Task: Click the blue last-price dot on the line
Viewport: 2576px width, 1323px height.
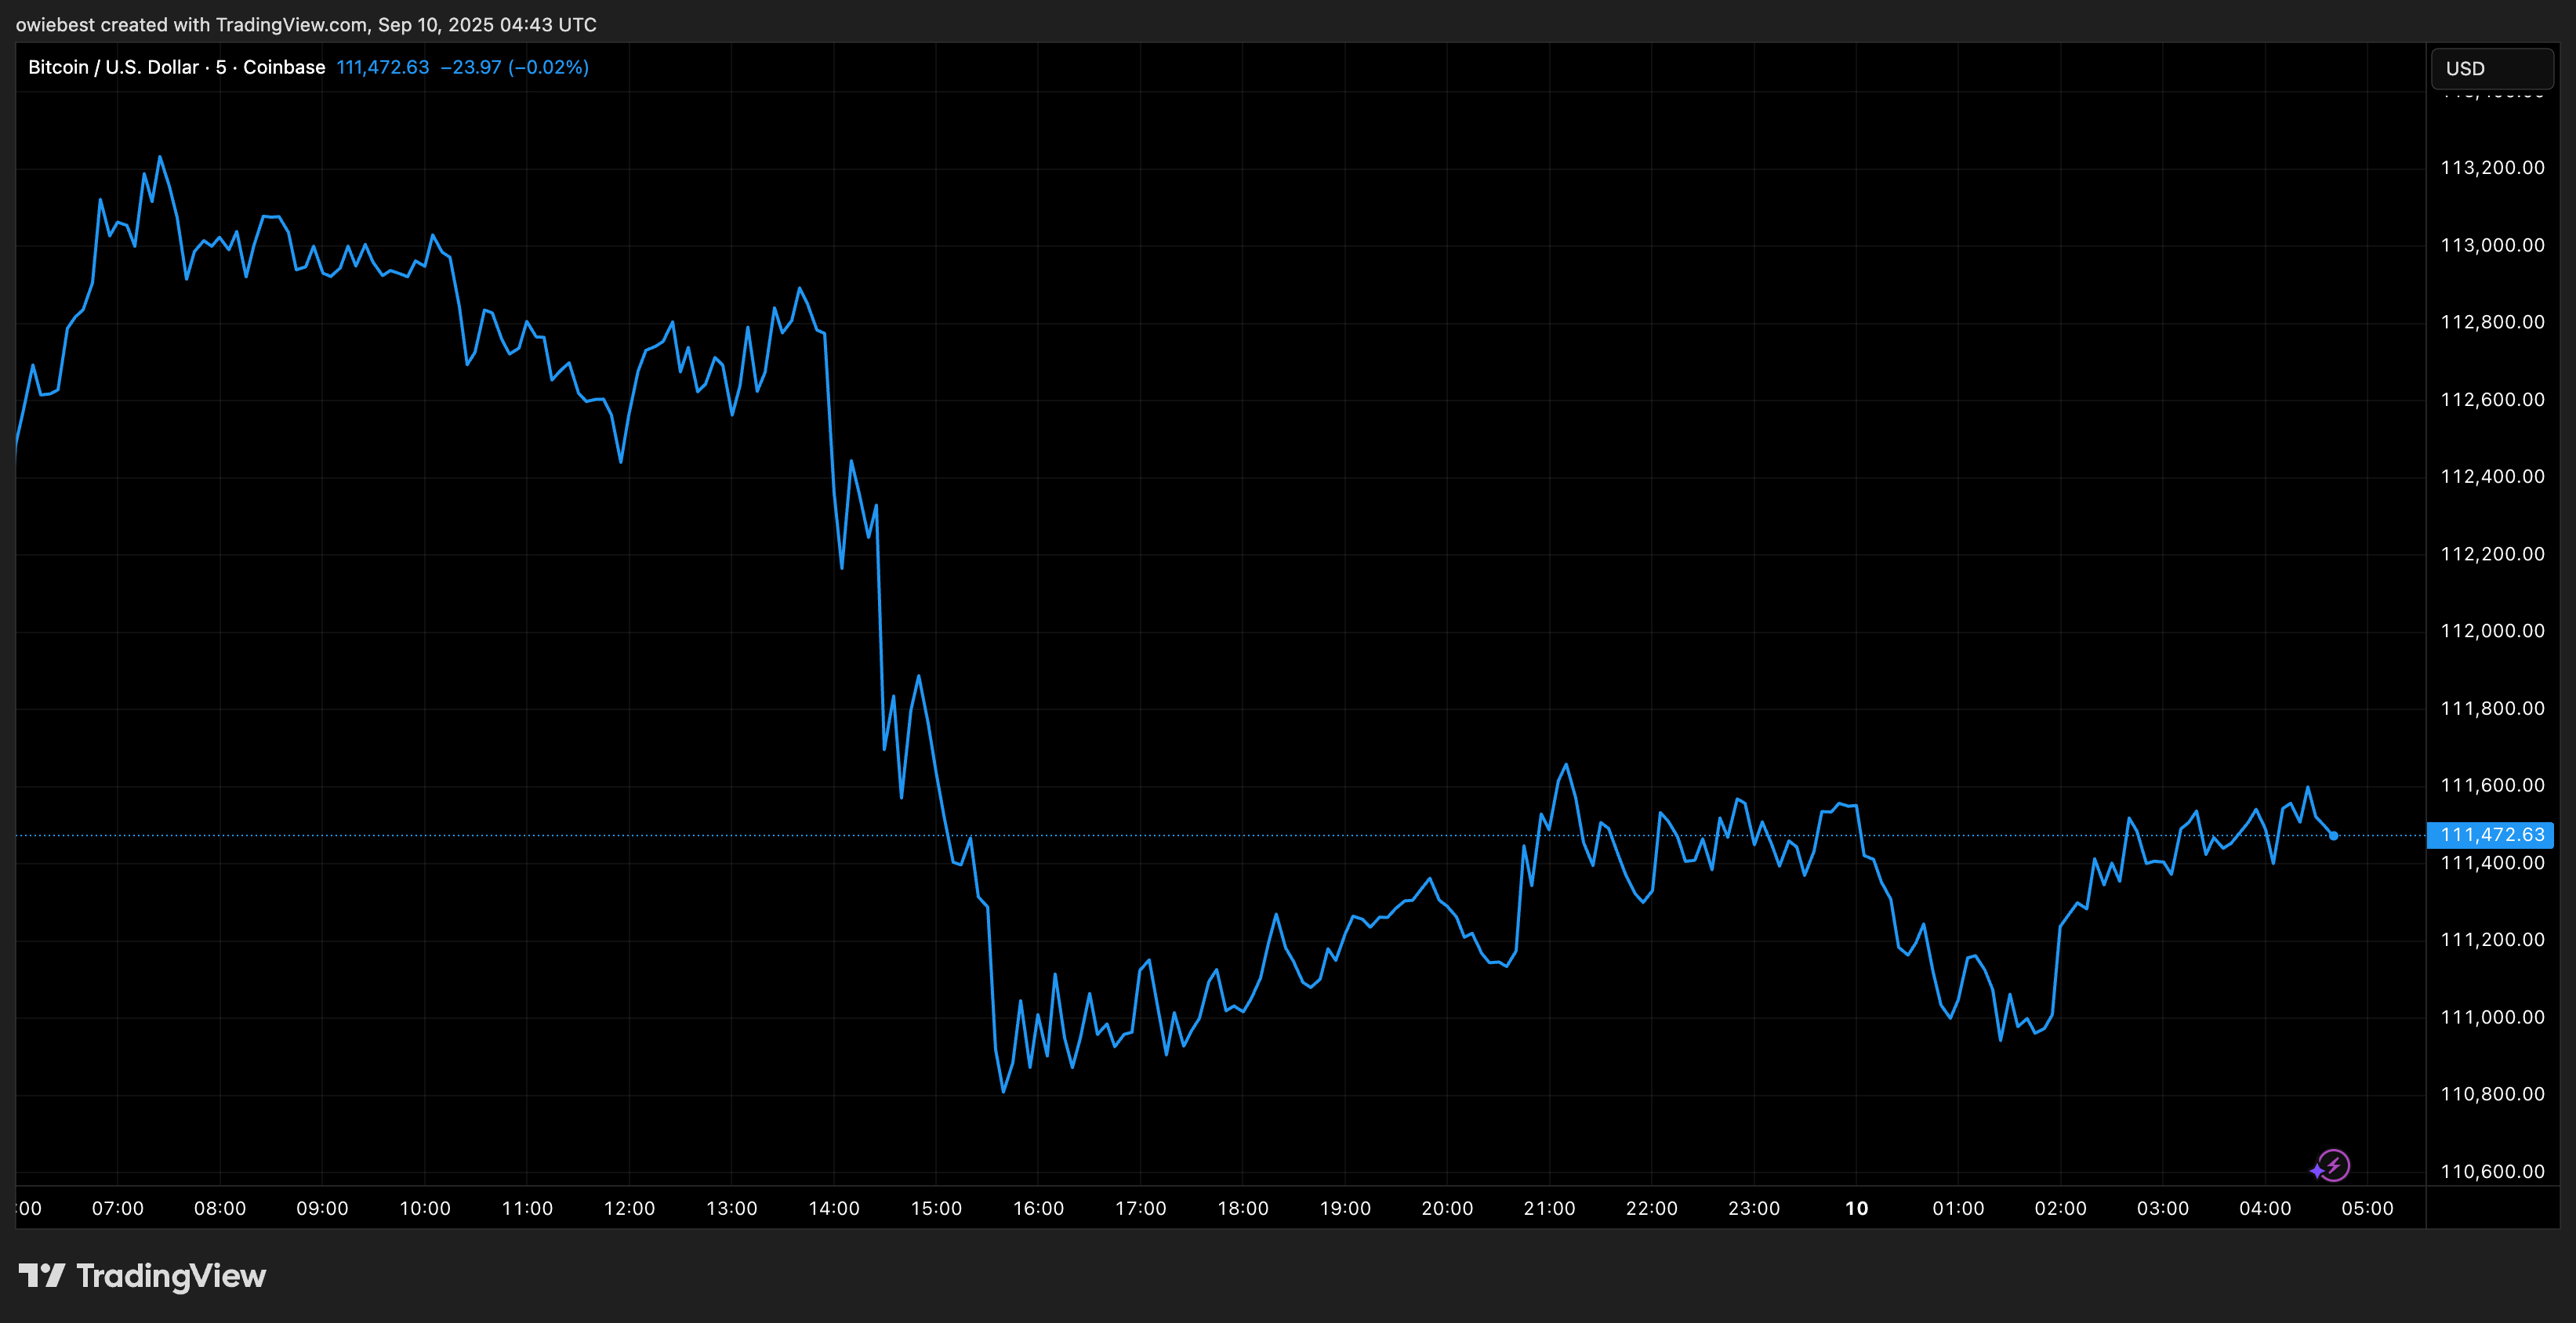Action: (x=2333, y=835)
